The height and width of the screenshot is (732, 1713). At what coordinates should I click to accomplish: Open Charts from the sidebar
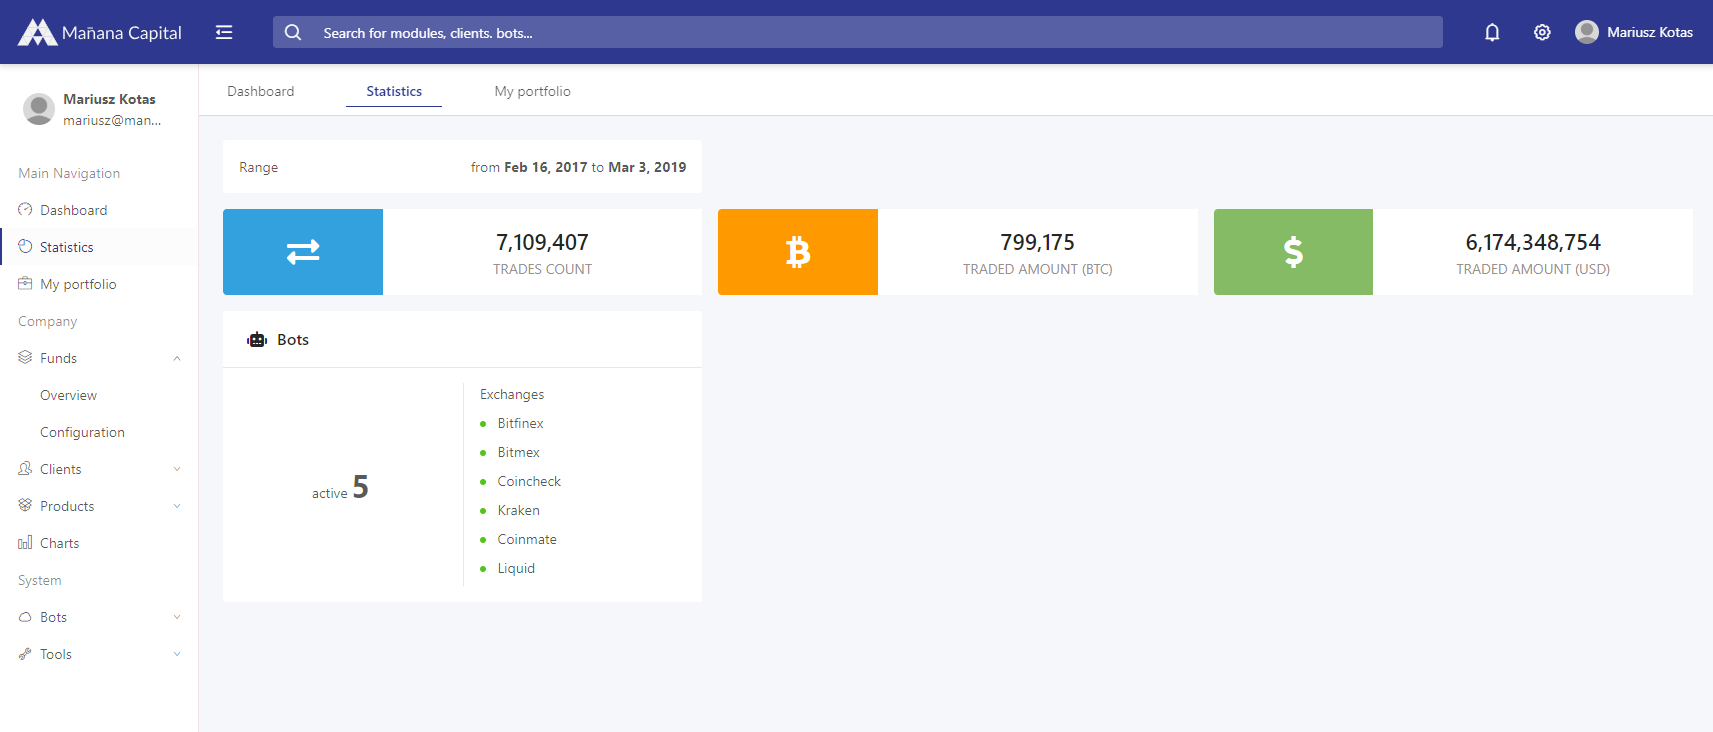(59, 543)
